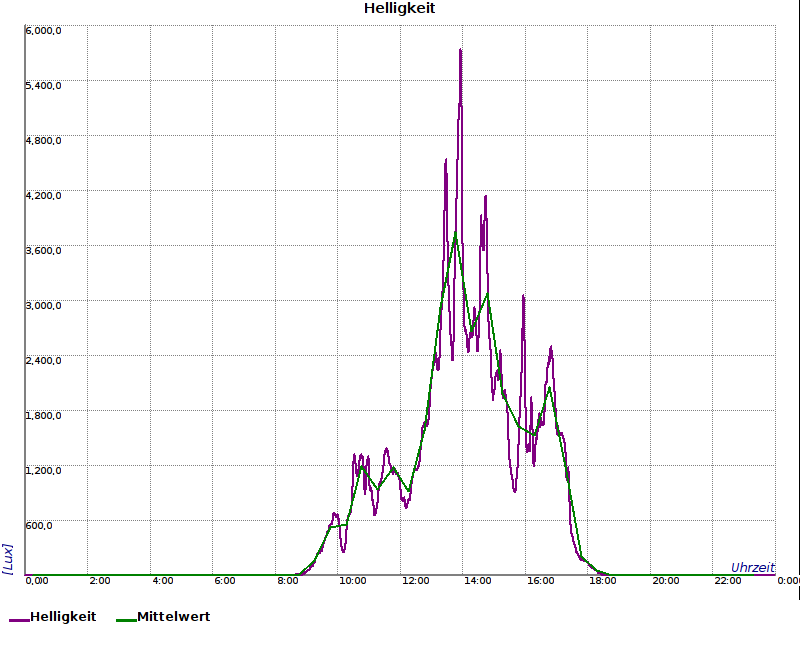Click the 4:00 time tick label
The height and width of the screenshot is (650, 800).
point(163,581)
